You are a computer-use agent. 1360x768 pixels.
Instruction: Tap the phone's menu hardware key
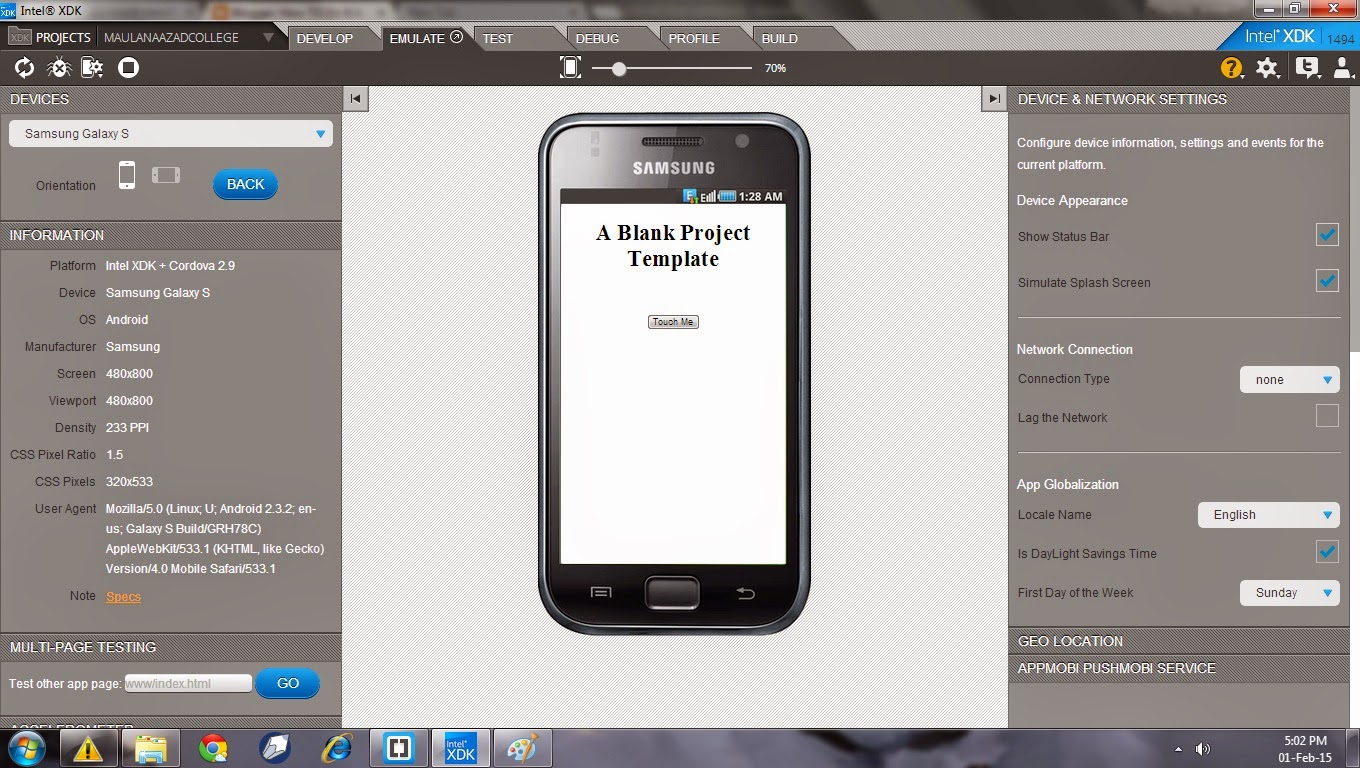pos(600,593)
